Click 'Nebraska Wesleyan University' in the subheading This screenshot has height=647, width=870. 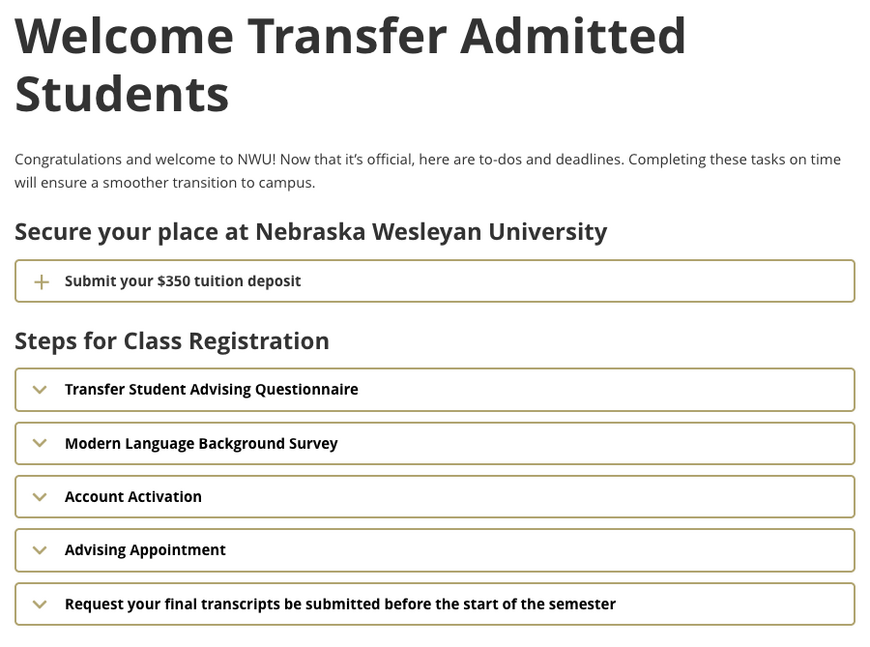[431, 232]
